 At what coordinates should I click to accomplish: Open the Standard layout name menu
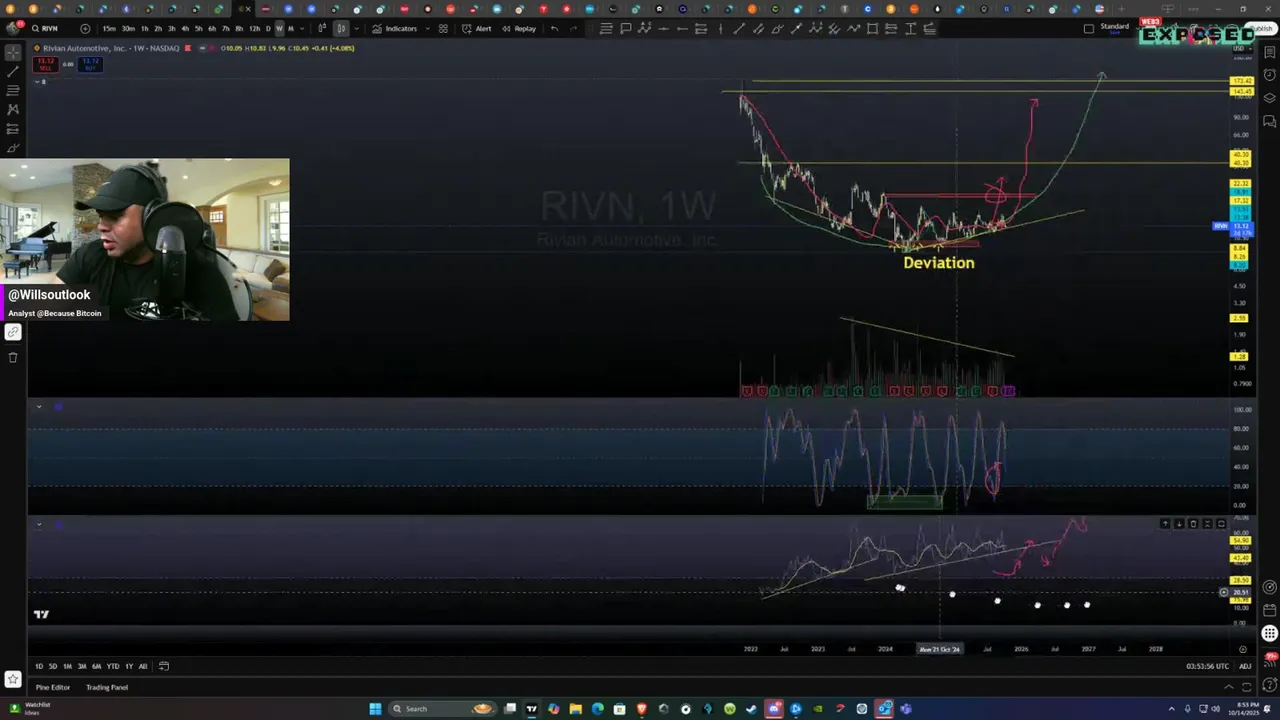[x=1114, y=28]
